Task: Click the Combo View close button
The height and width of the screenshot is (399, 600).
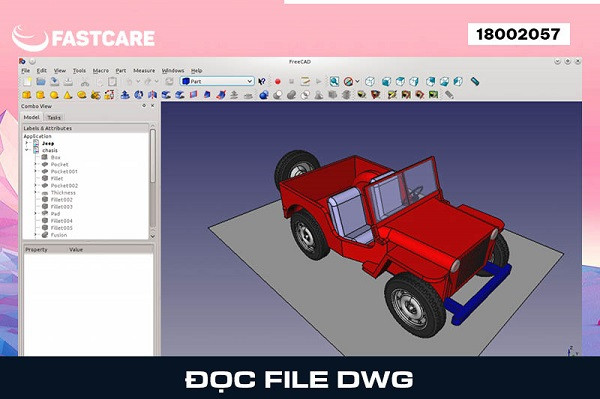Action: tap(153, 106)
